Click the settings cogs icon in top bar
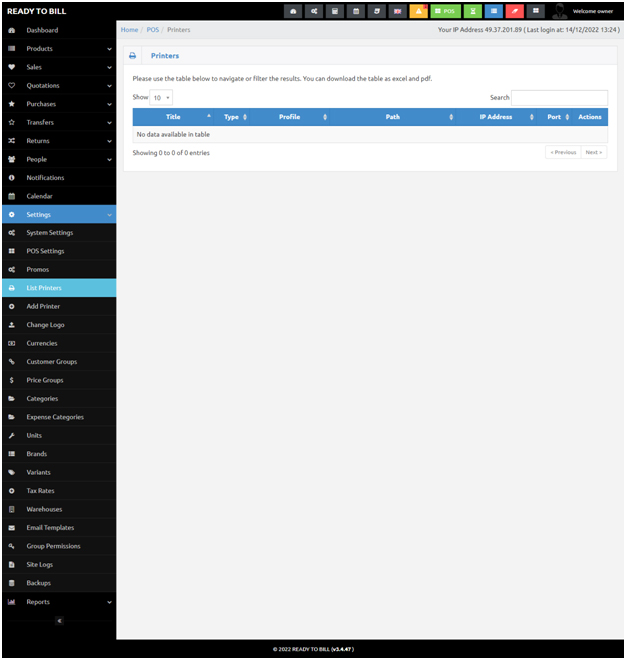The image size is (626, 660). (314, 11)
